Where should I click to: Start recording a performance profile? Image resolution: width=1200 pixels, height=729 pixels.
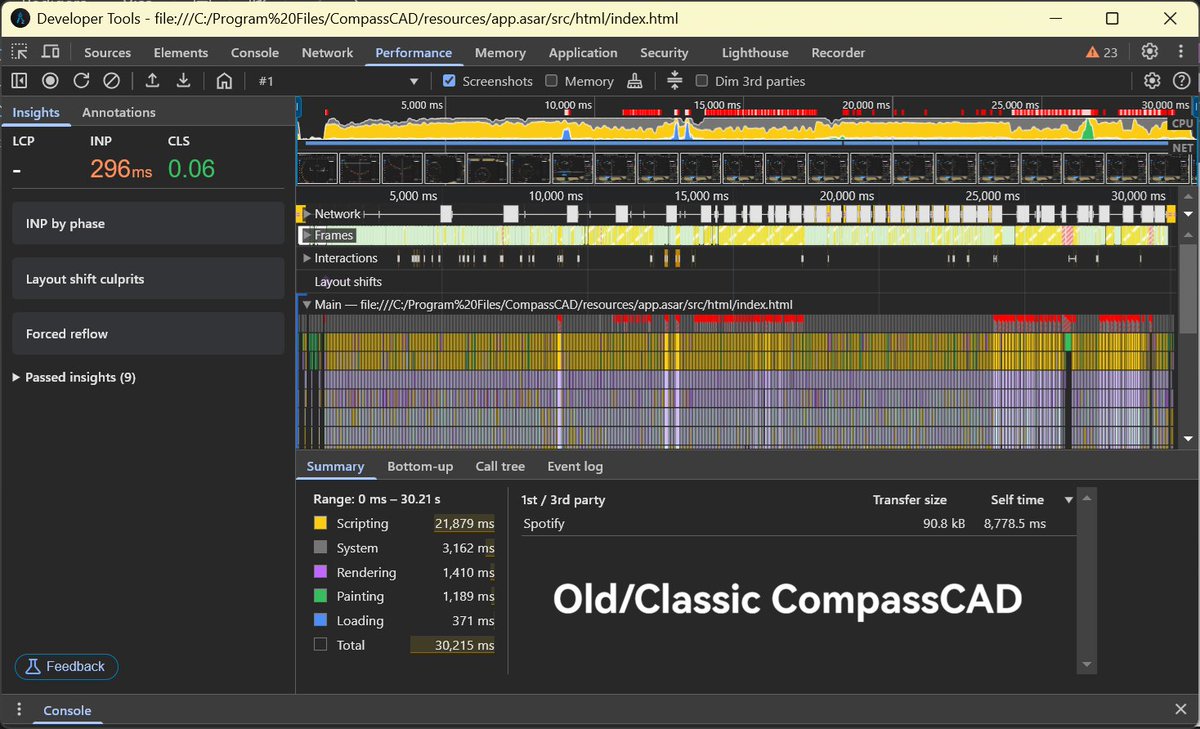pyautogui.click(x=50, y=81)
